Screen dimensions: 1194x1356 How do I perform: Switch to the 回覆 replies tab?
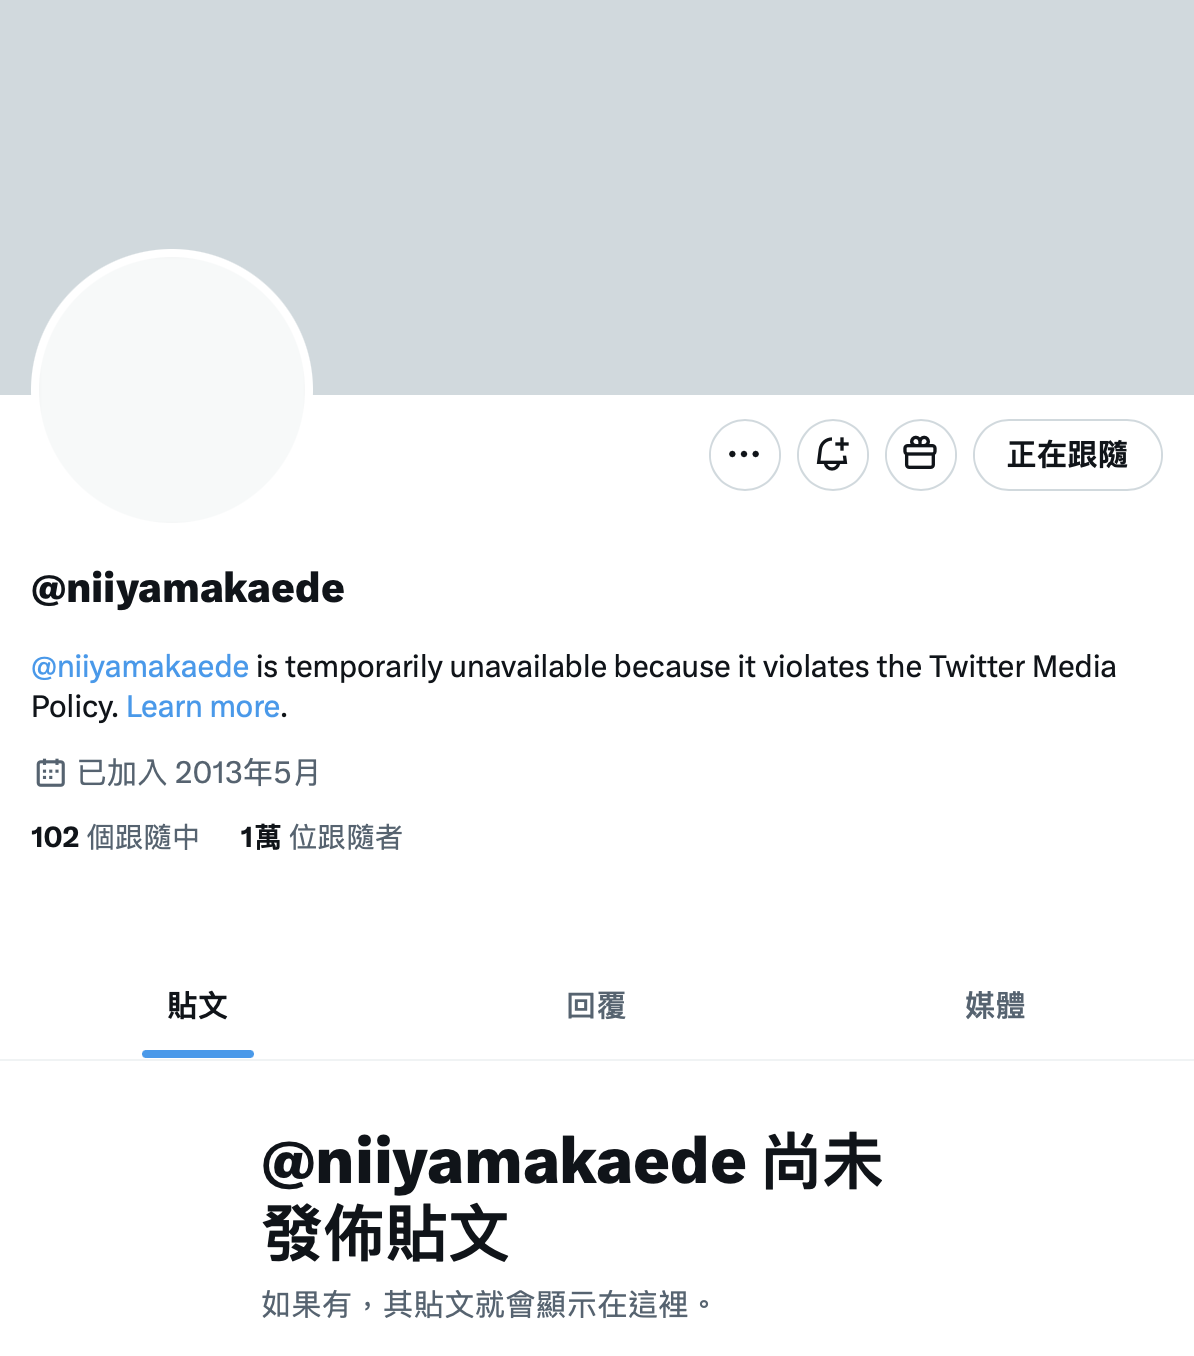(596, 1006)
